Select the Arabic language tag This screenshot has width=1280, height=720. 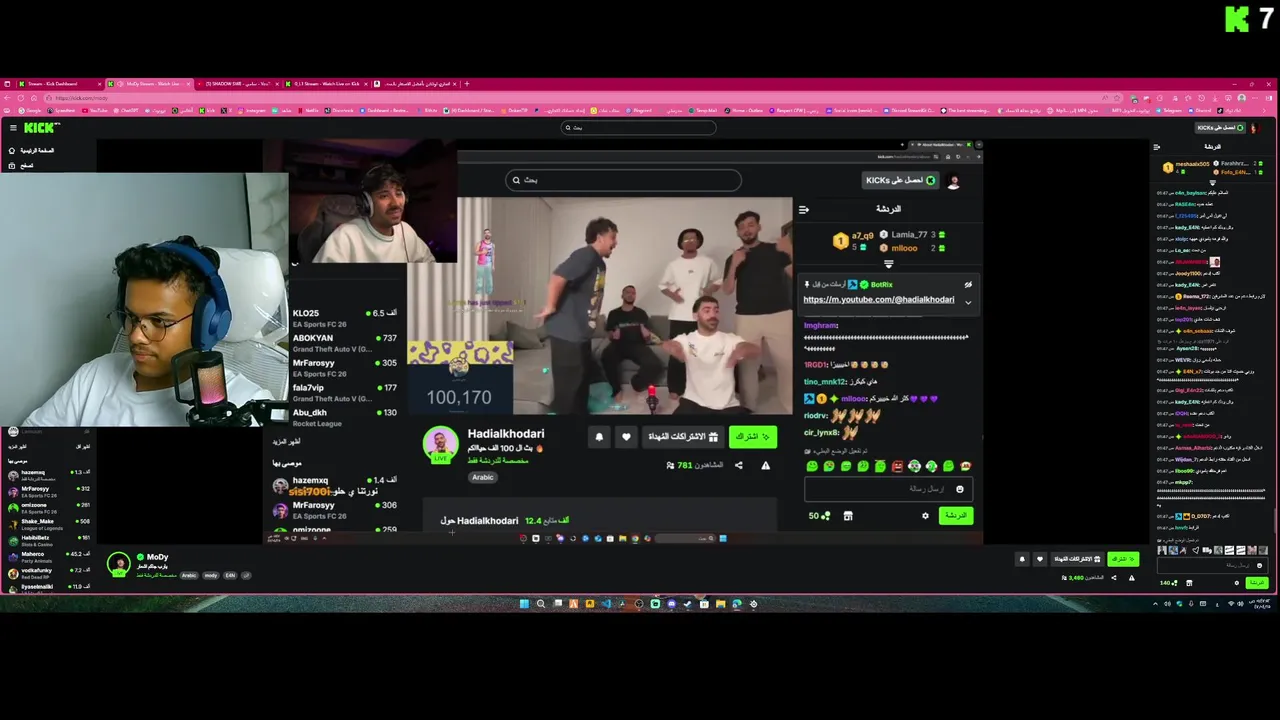[x=483, y=477]
